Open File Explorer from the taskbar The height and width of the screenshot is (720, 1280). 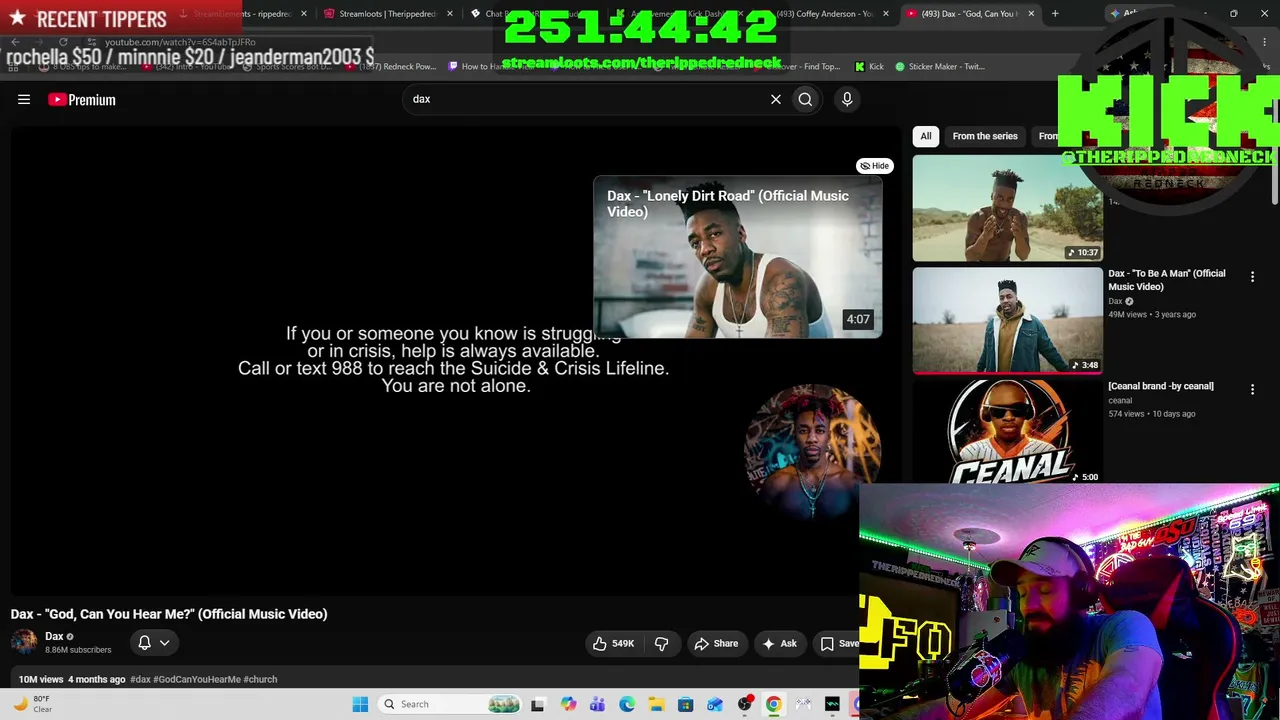tap(656, 704)
